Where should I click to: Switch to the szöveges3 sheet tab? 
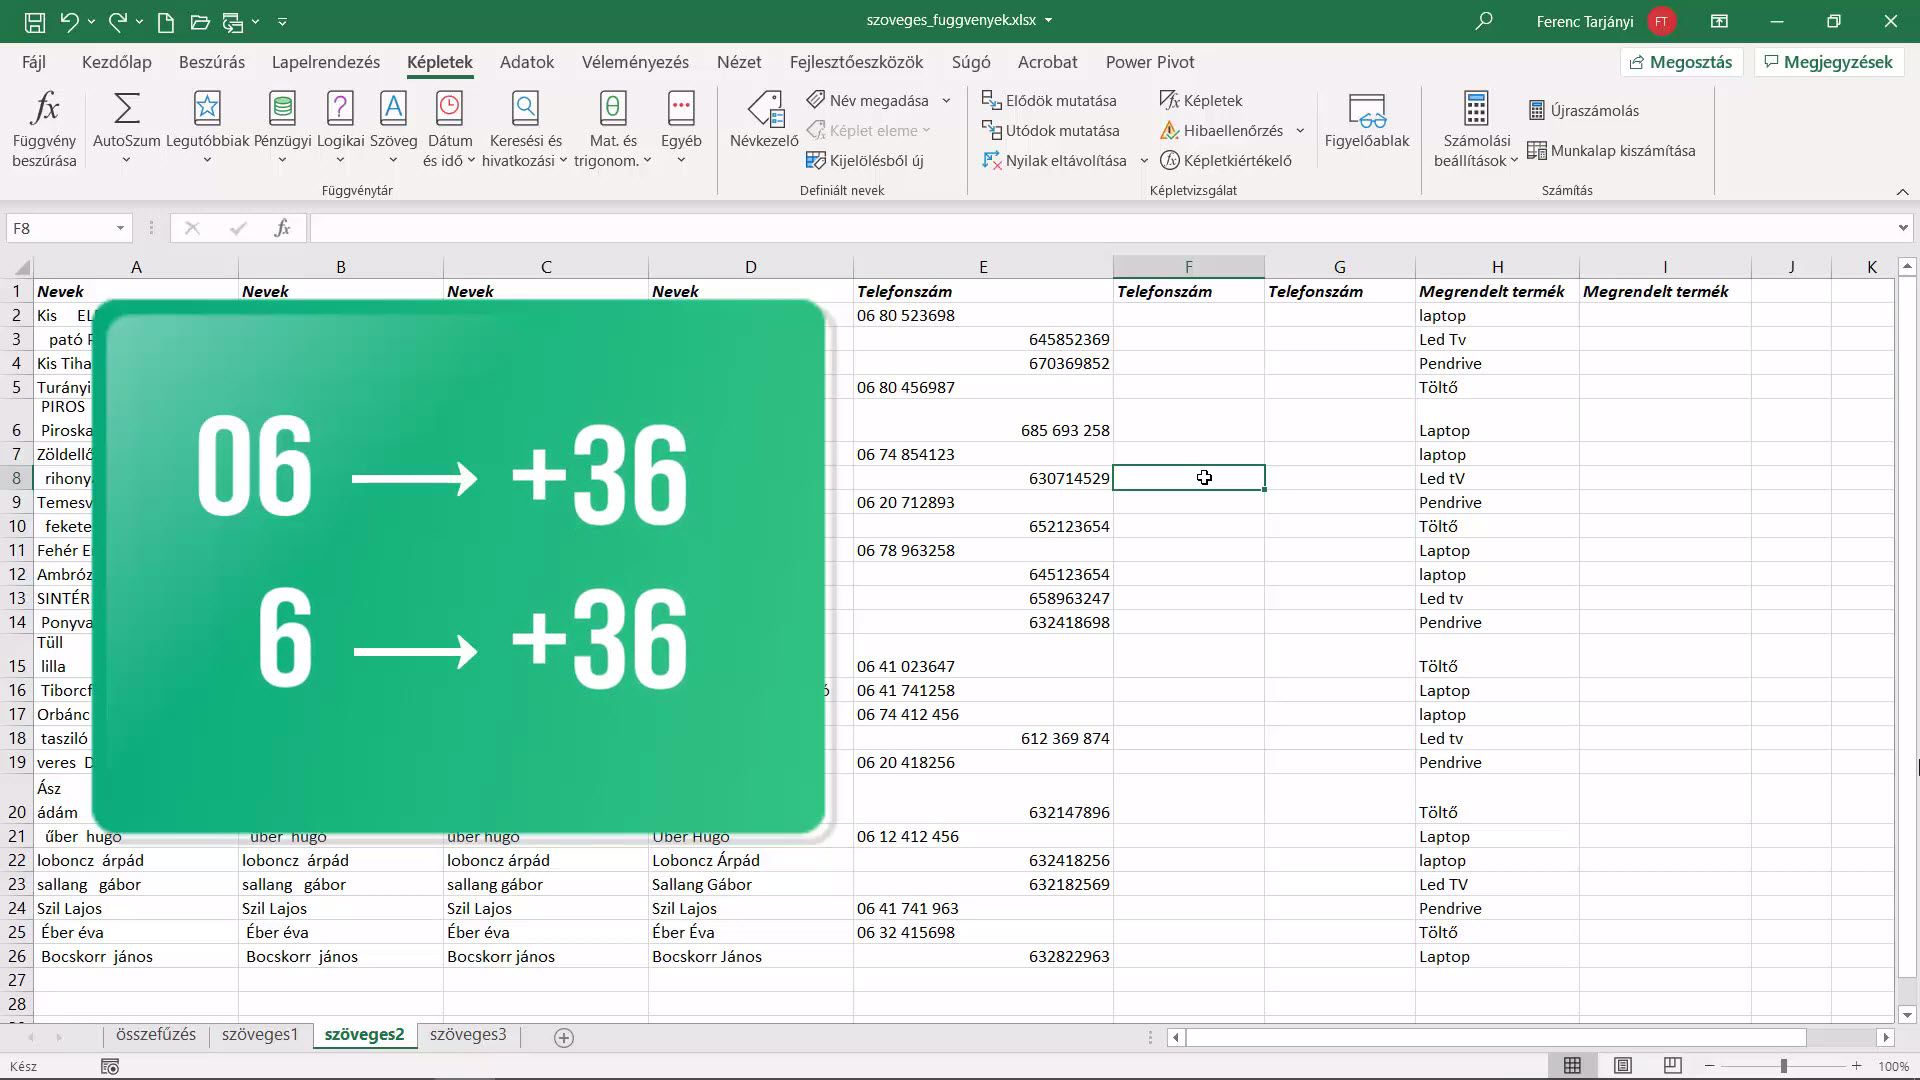(468, 1035)
